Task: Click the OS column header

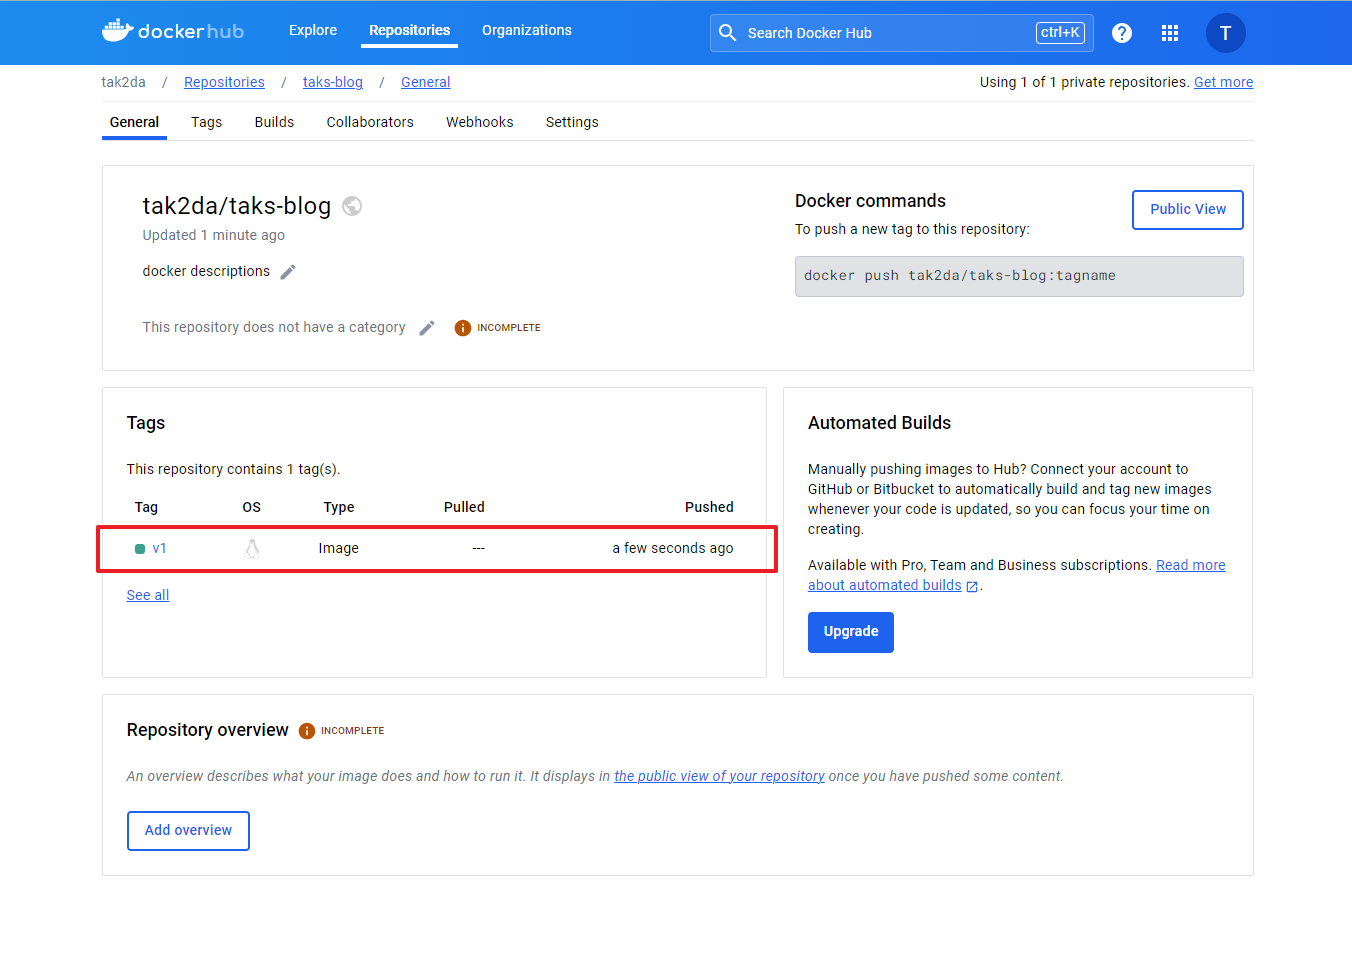Action: coord(252,507)
